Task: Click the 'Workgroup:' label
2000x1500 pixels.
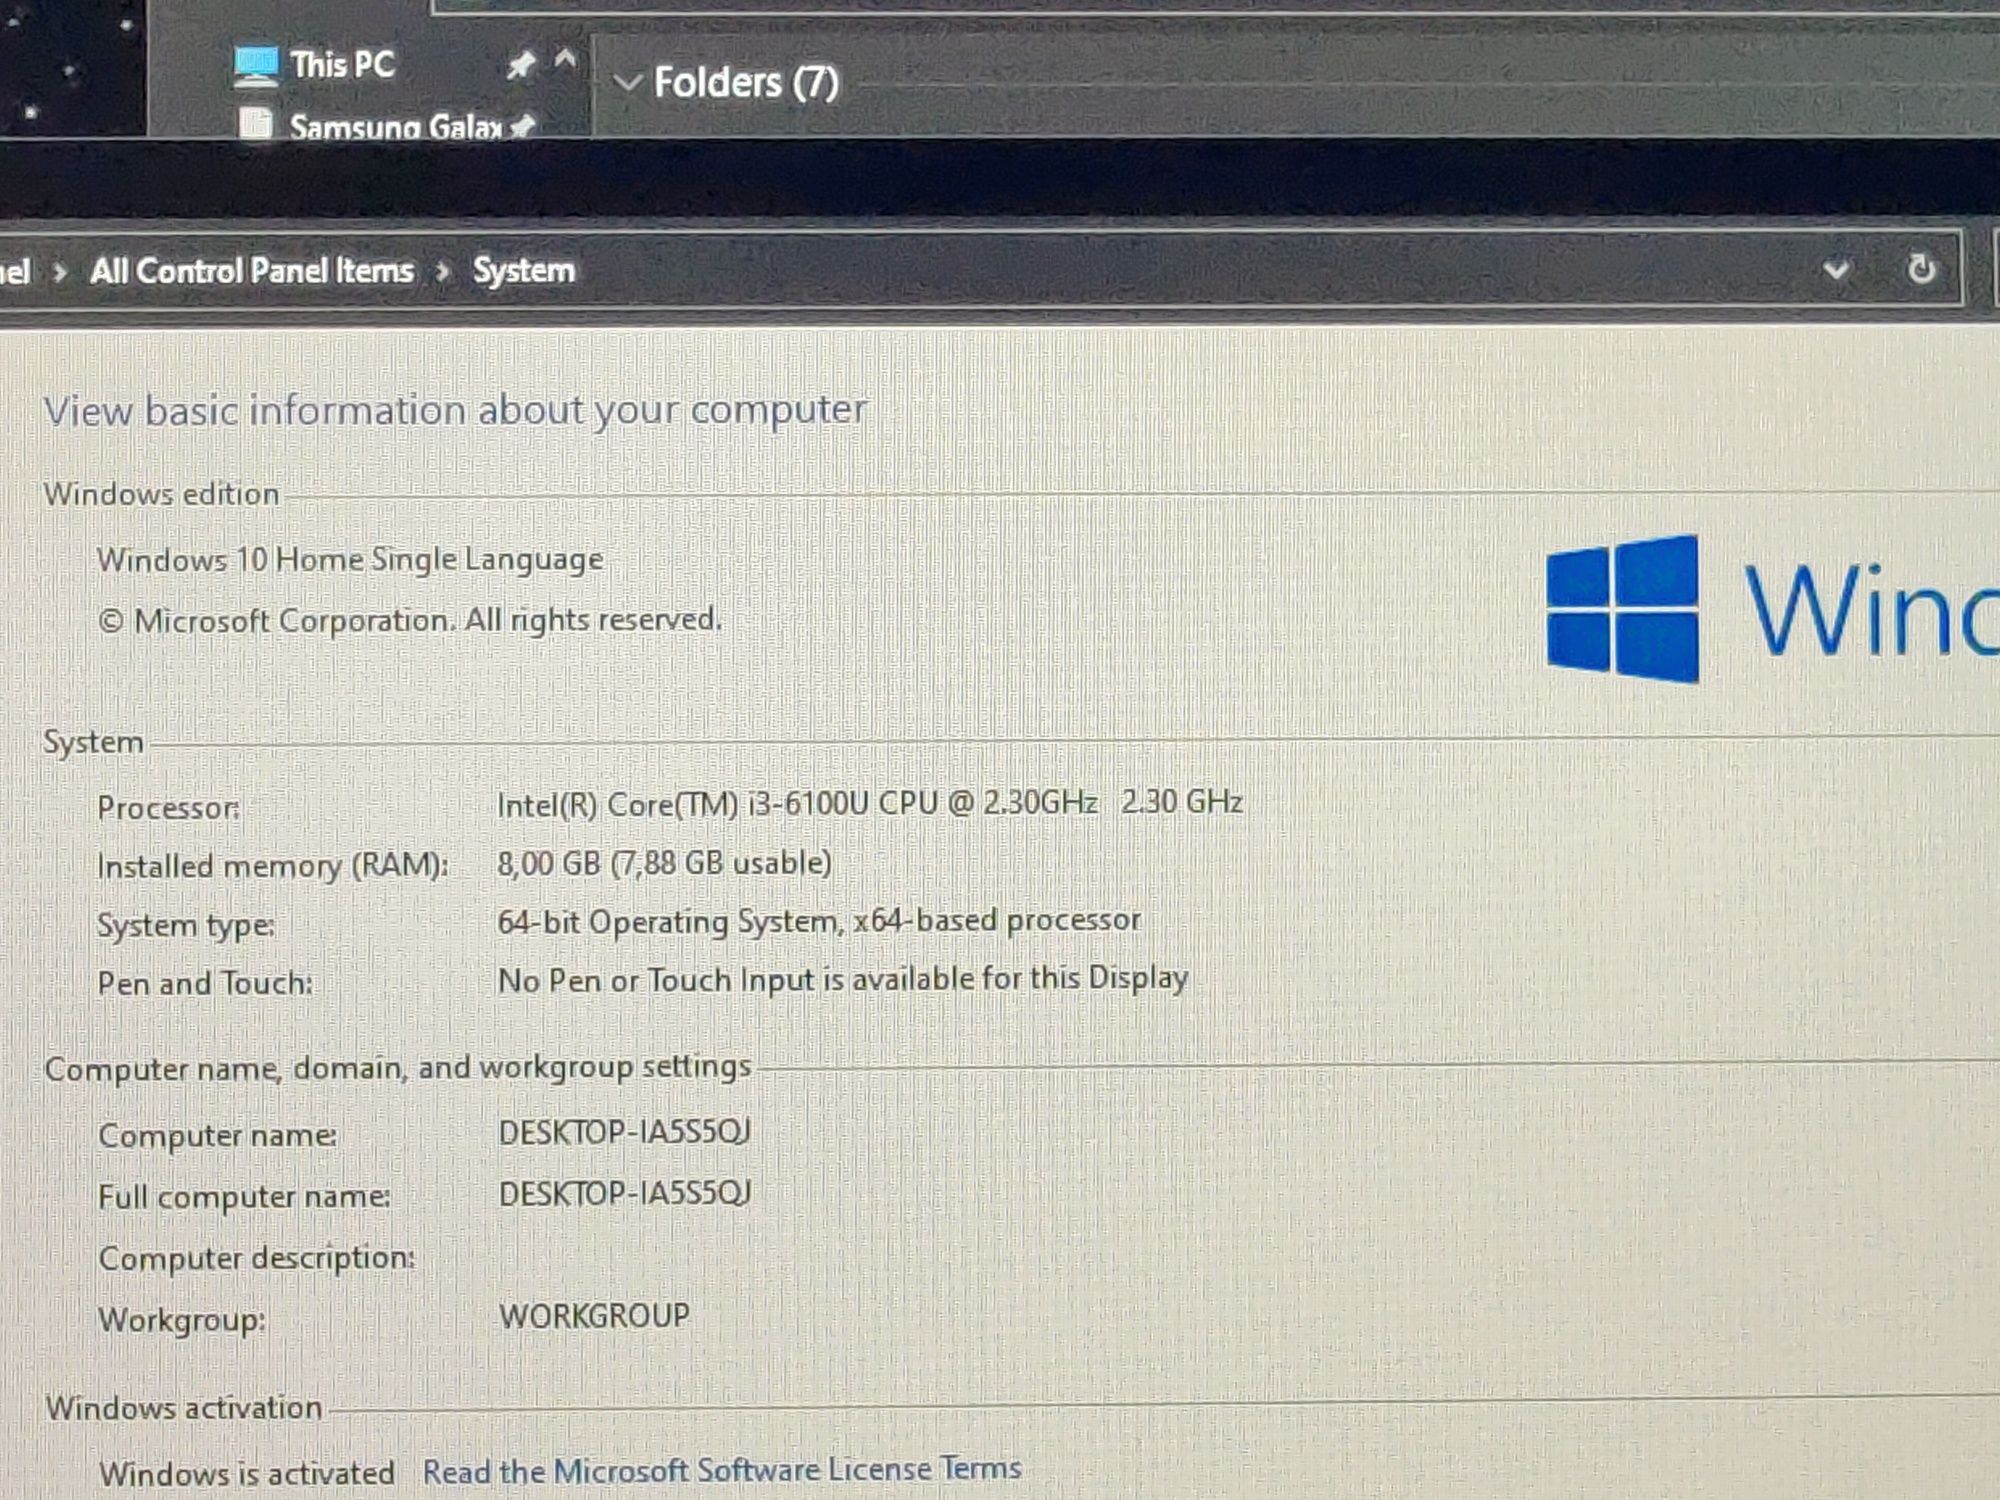Action: (182, 1321)
